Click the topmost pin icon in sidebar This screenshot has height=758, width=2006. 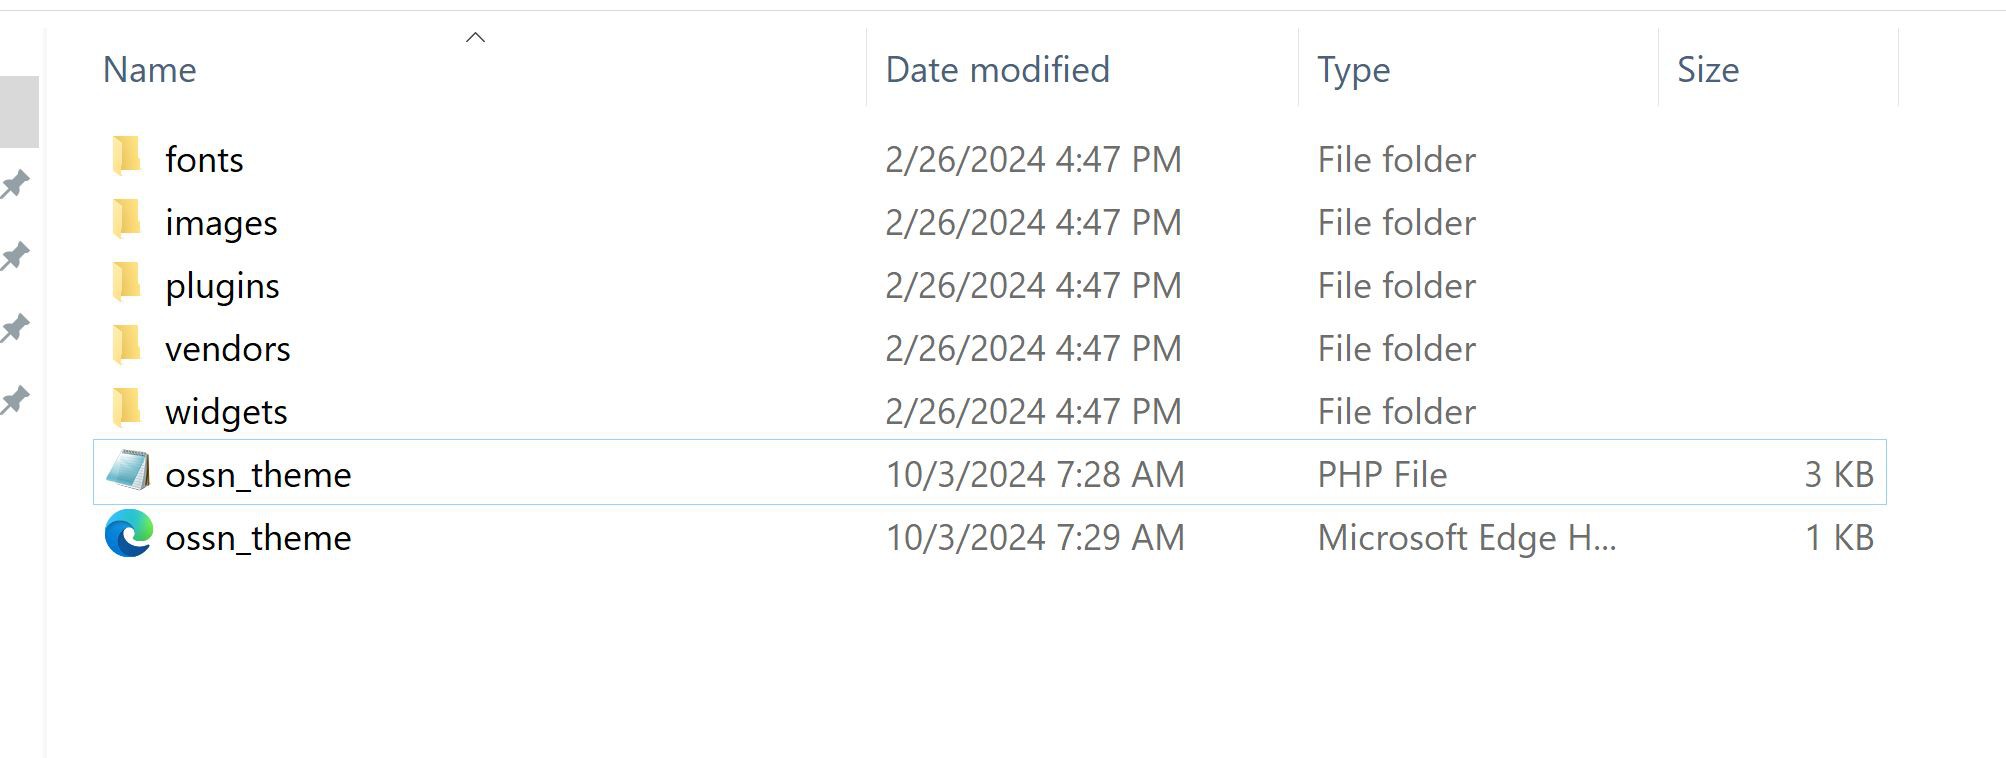click(x=15, y=184)
